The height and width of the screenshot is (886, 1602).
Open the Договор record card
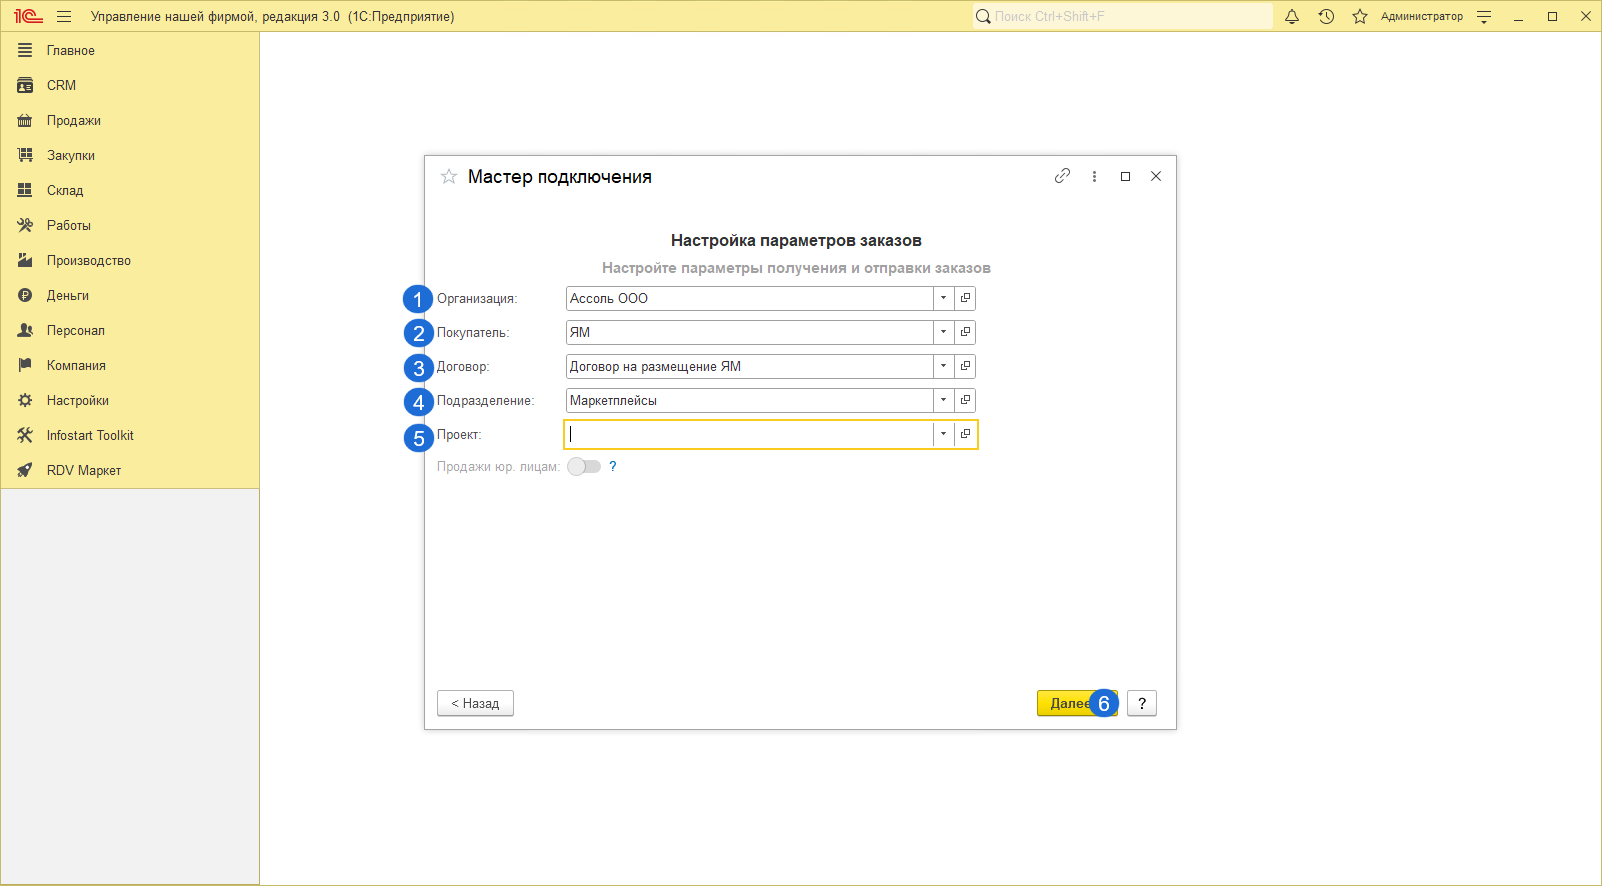[965, 366]
